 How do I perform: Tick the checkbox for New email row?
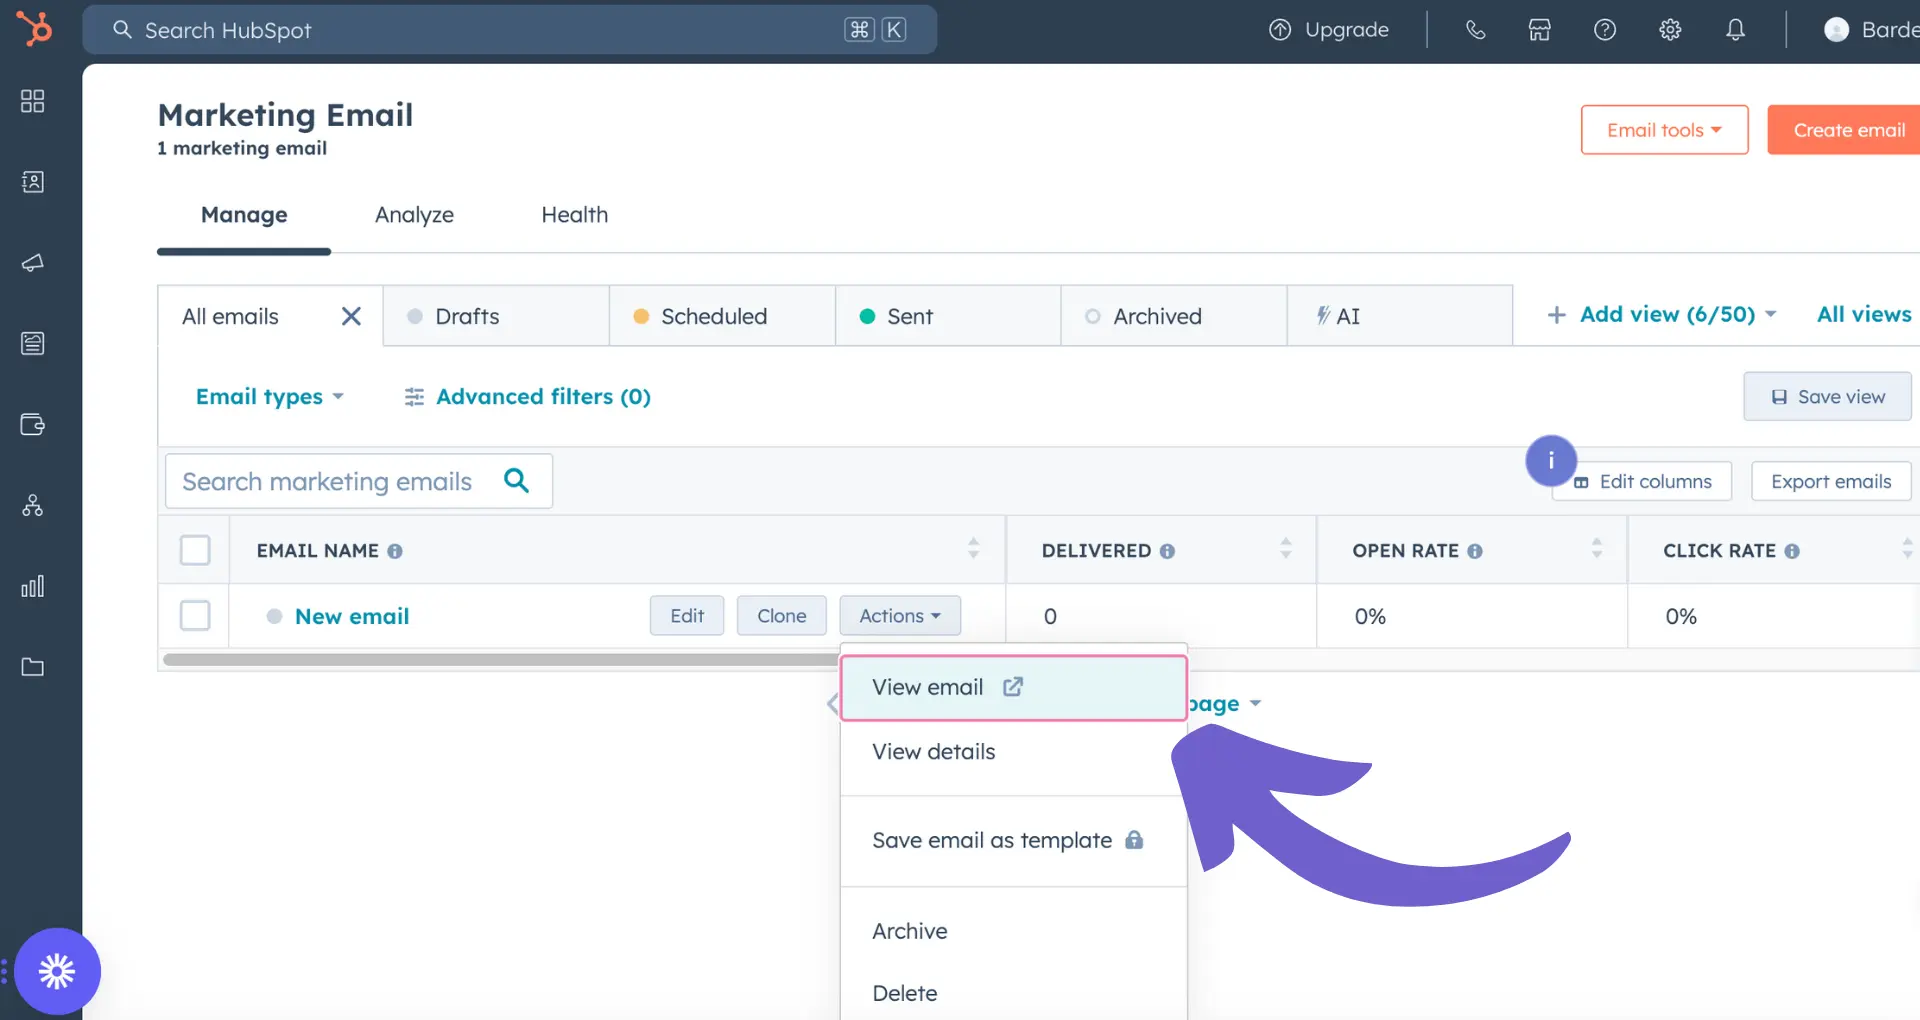pyautogui.click(x=195, y=615)
